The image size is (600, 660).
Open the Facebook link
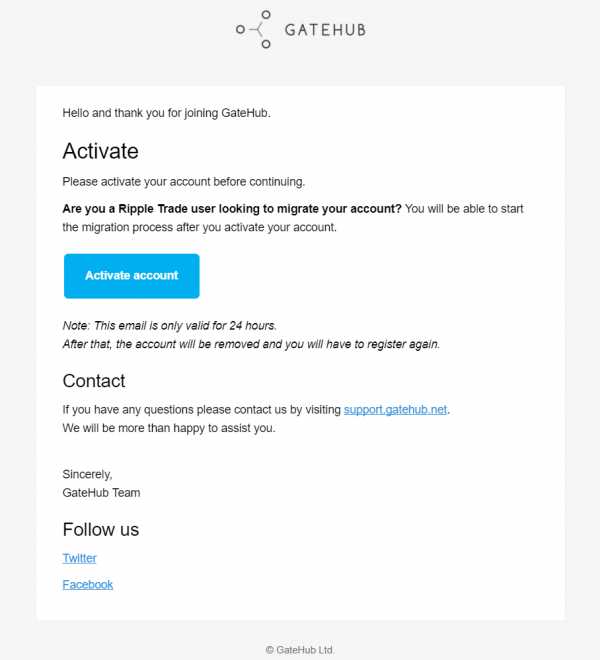(88, 585)
